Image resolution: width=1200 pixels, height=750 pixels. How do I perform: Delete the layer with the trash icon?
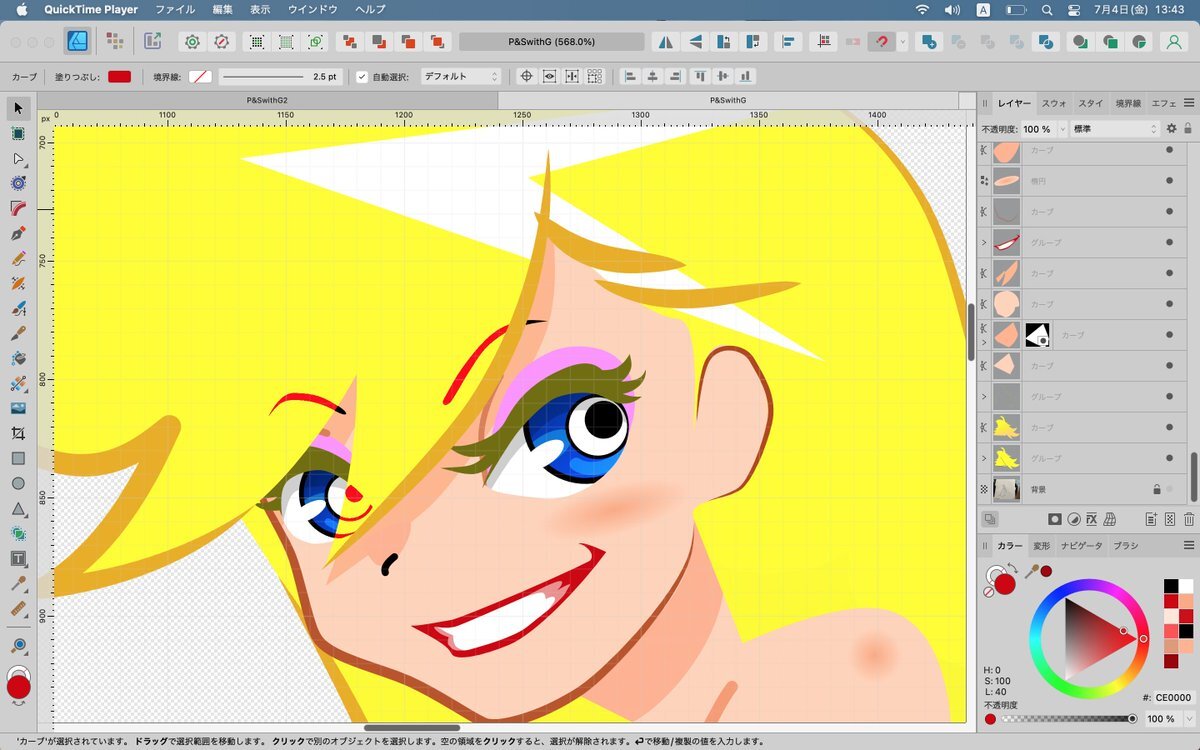1189,519
